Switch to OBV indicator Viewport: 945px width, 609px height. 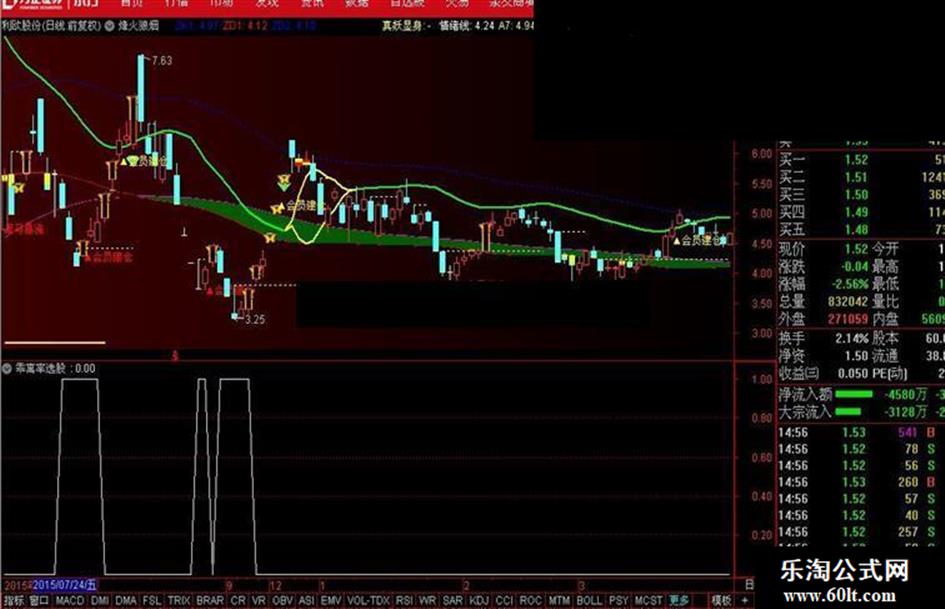(282, 601)
